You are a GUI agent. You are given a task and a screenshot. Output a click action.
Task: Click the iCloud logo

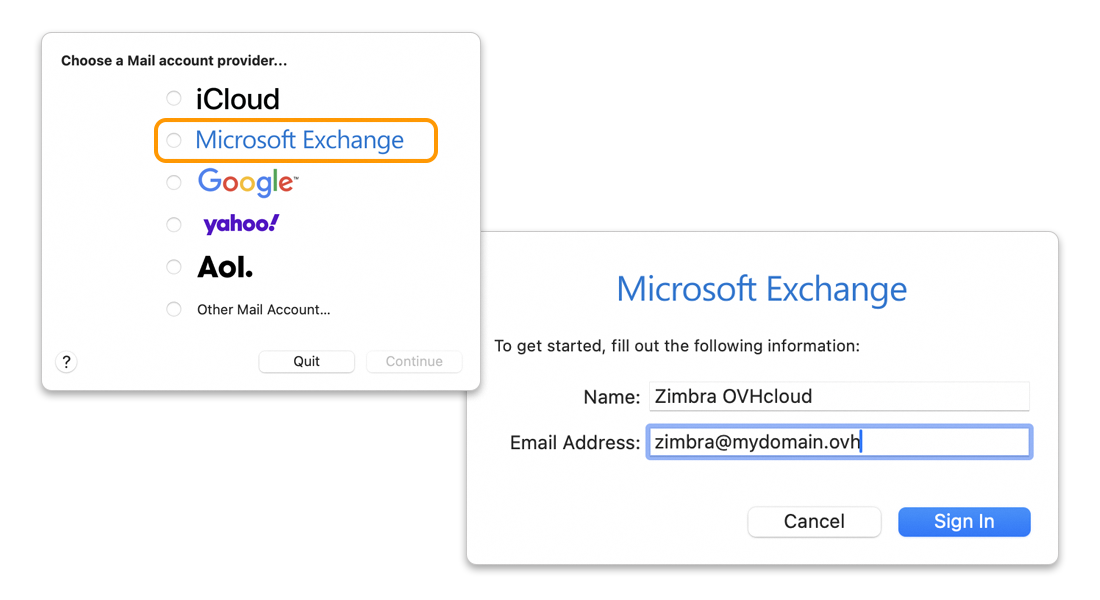click(x=237, y=98)
